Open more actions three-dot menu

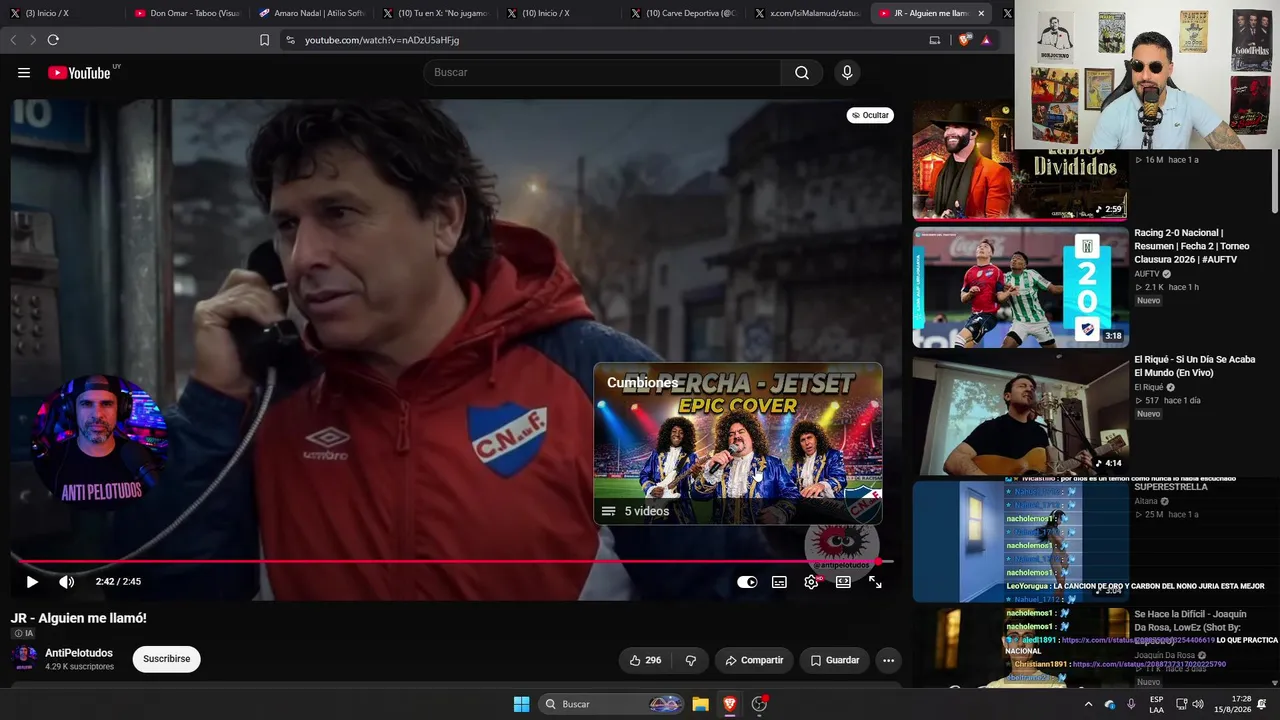pos(888,660)
